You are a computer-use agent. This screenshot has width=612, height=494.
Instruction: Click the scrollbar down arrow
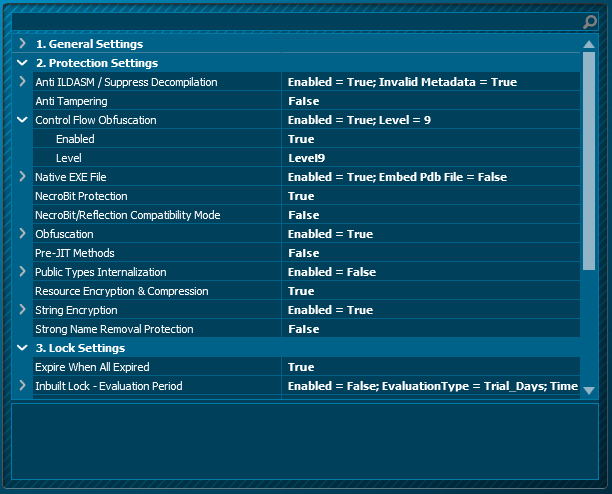589,390
